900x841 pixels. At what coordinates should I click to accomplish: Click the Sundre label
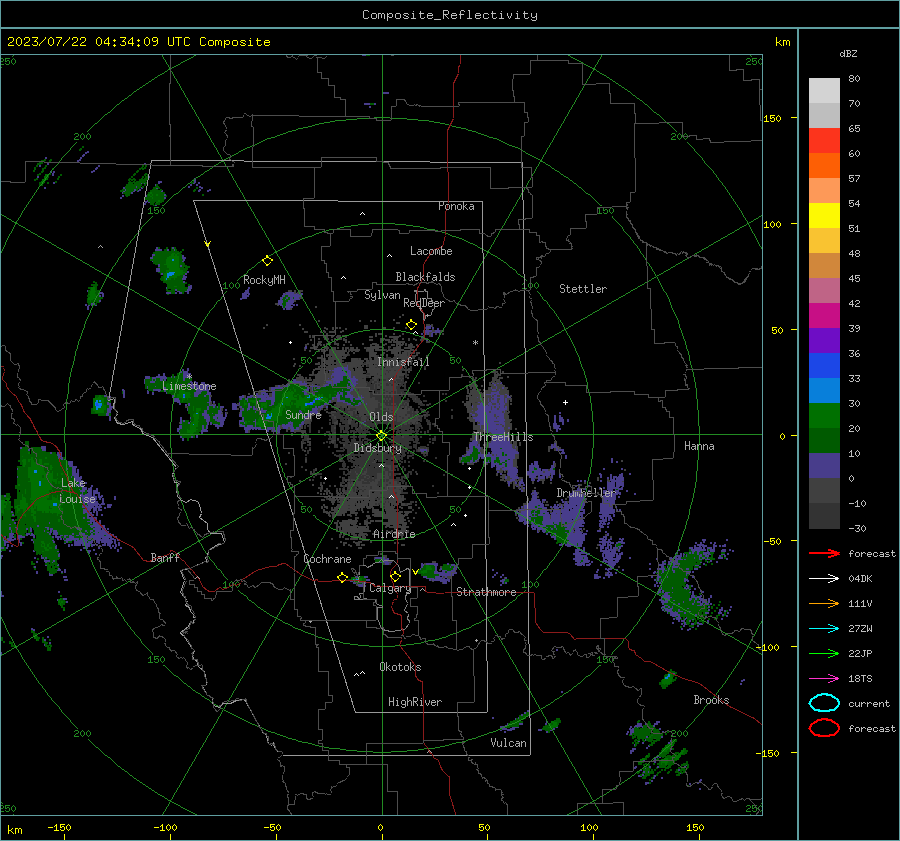click(x=303, y=414)
